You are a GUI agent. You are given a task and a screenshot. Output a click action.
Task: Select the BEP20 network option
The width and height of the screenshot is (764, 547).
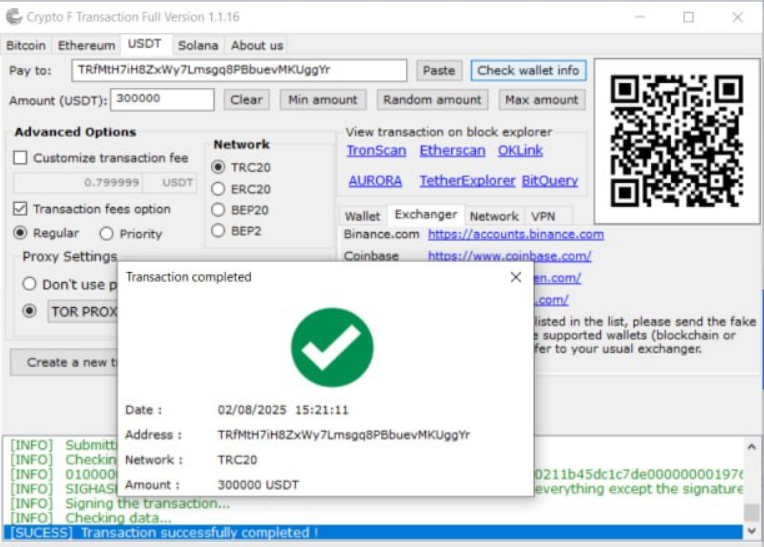coord(218,210)
